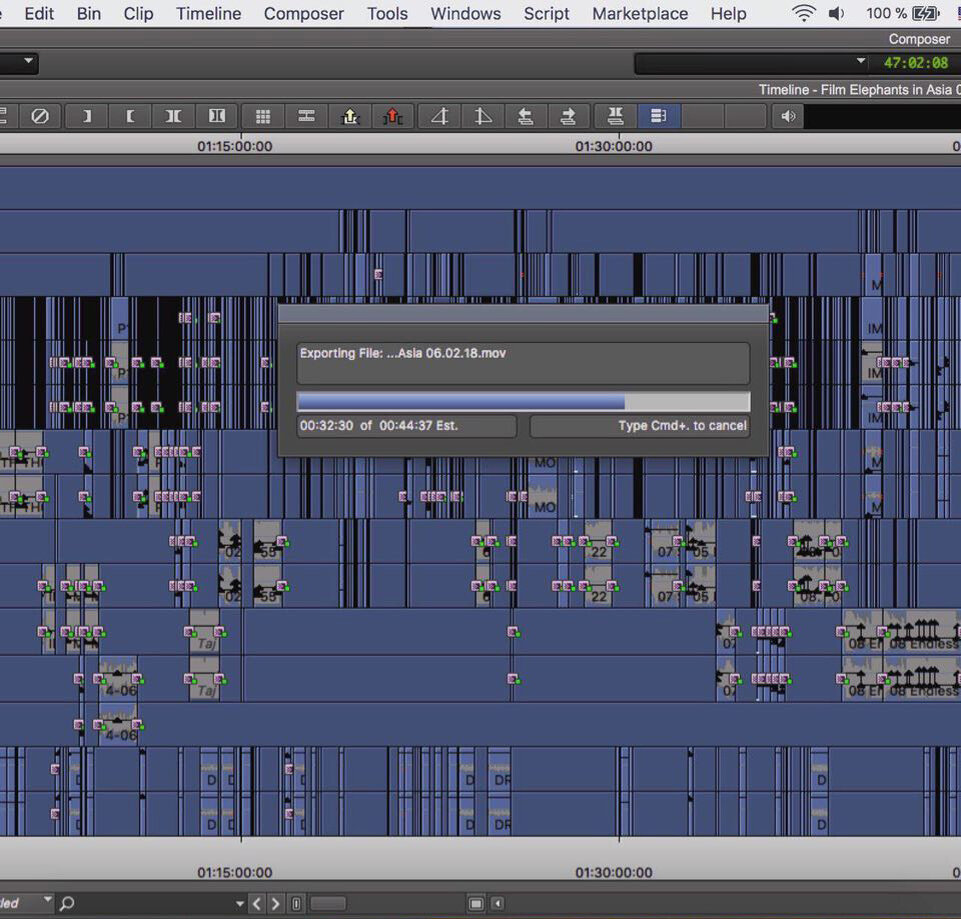Image resolution: width=961 pixels, height=919 pixels.
Task: Click the left-arrow Top trim icon
Action: (x=526, y=116)
